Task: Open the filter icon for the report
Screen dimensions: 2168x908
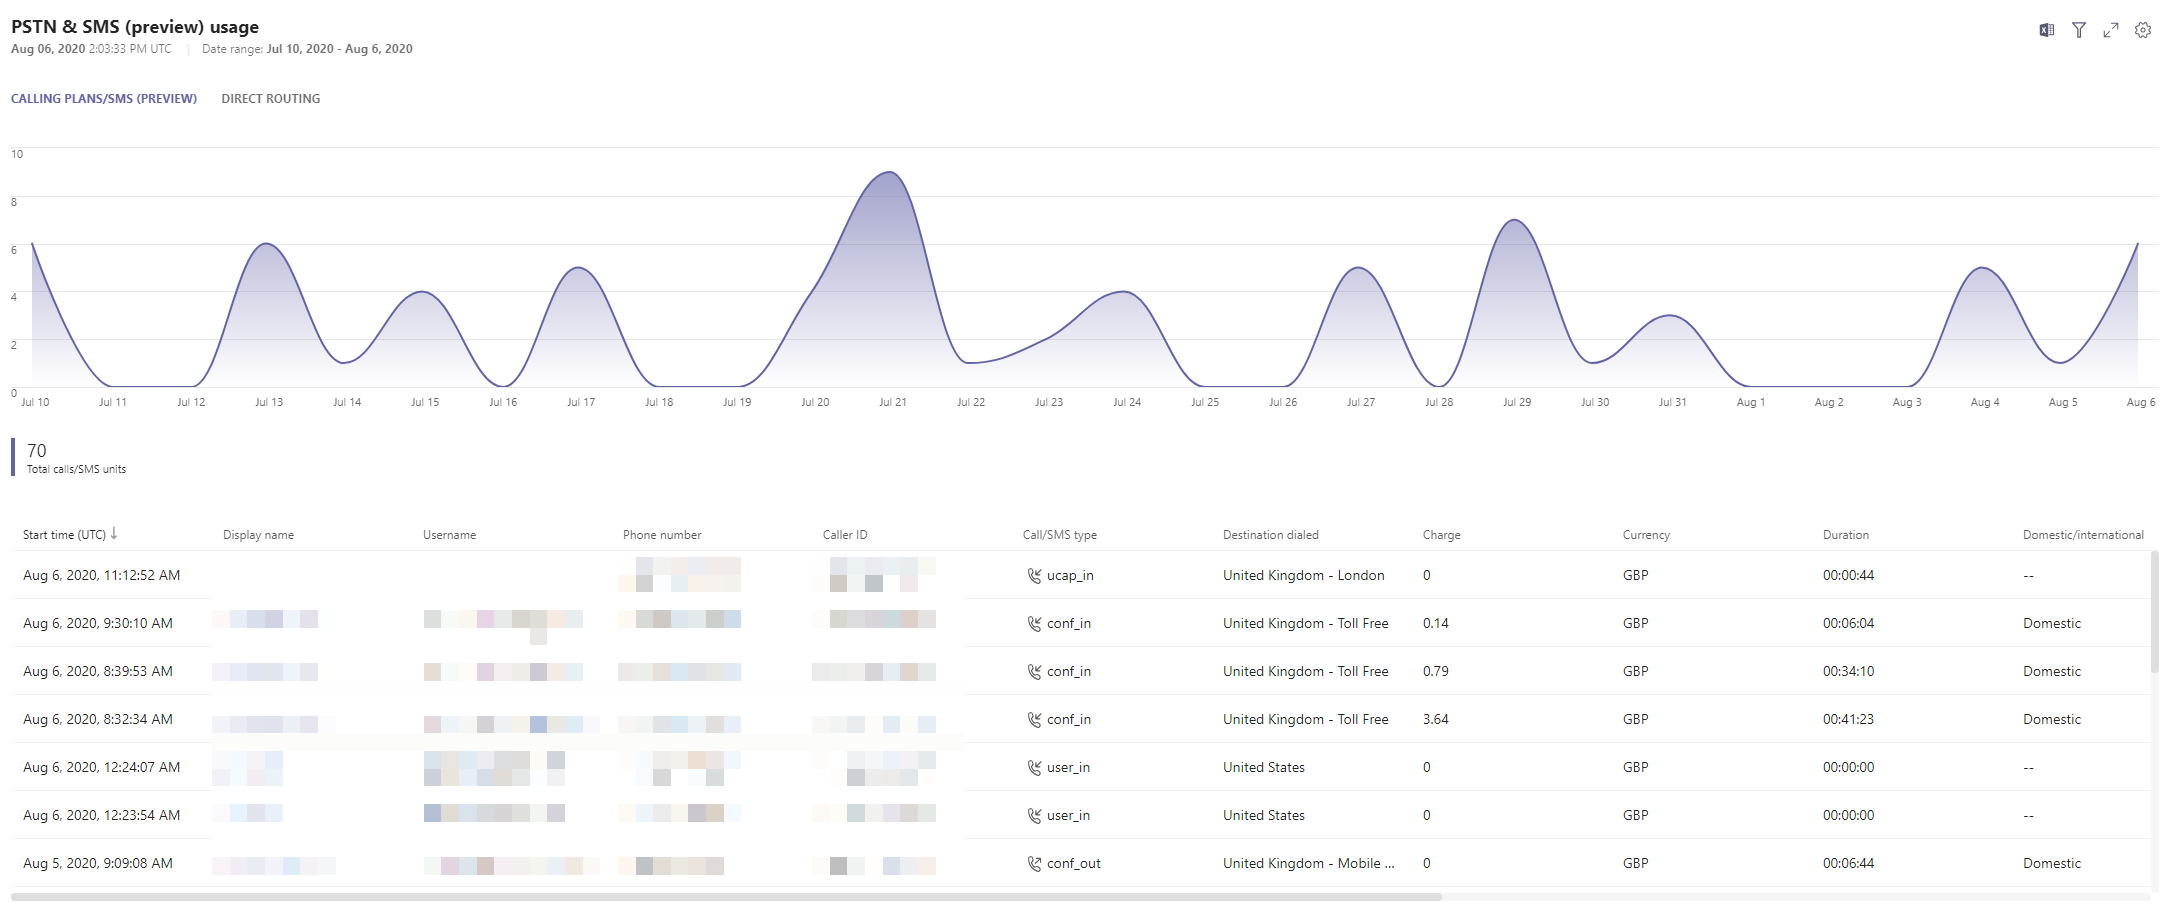Action: coord(2079,30)
